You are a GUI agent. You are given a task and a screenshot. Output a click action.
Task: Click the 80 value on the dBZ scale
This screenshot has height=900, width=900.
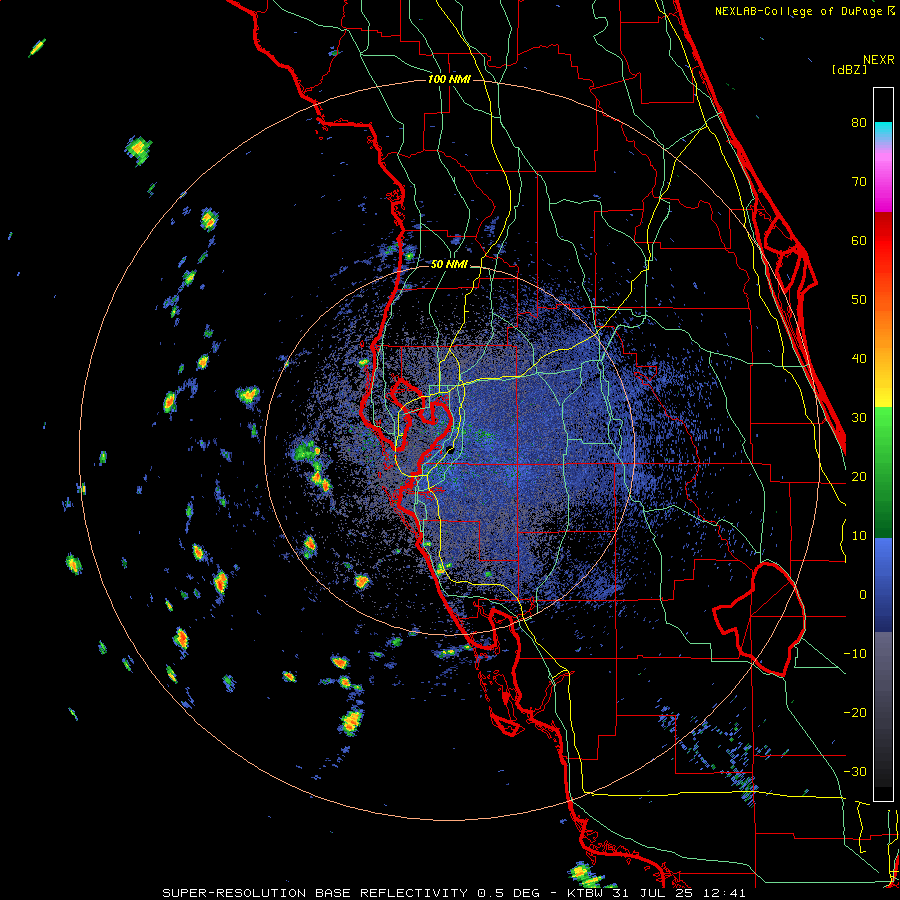tap(859, 122)
